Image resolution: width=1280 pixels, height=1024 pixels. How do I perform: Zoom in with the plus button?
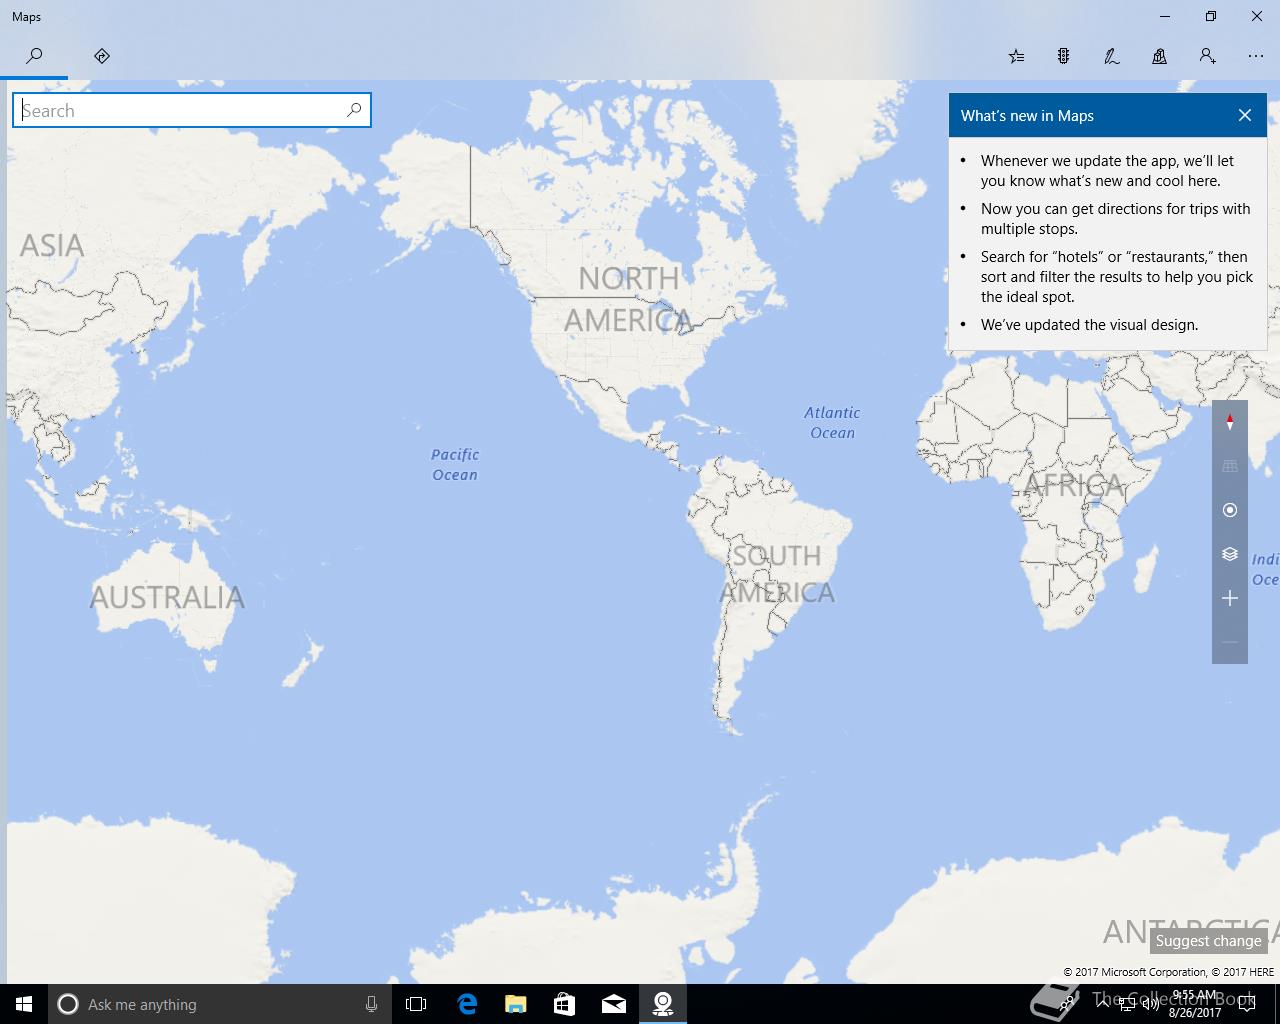coord(1230,598)
